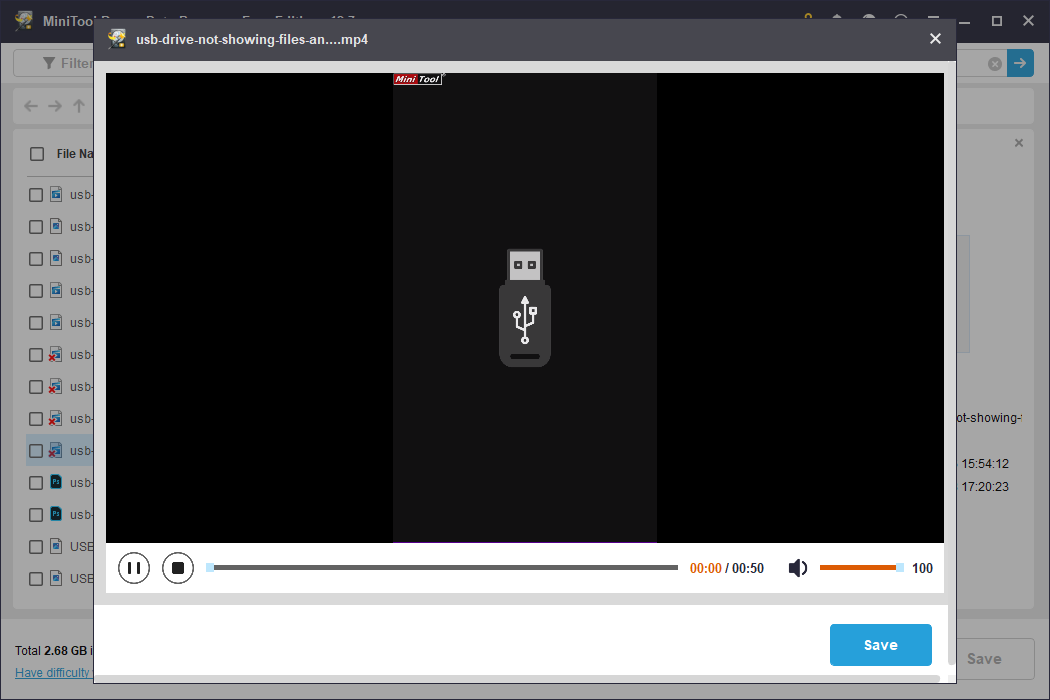Pause the video preview playback
Screen dimensions: 1050x700
(134, 568)
